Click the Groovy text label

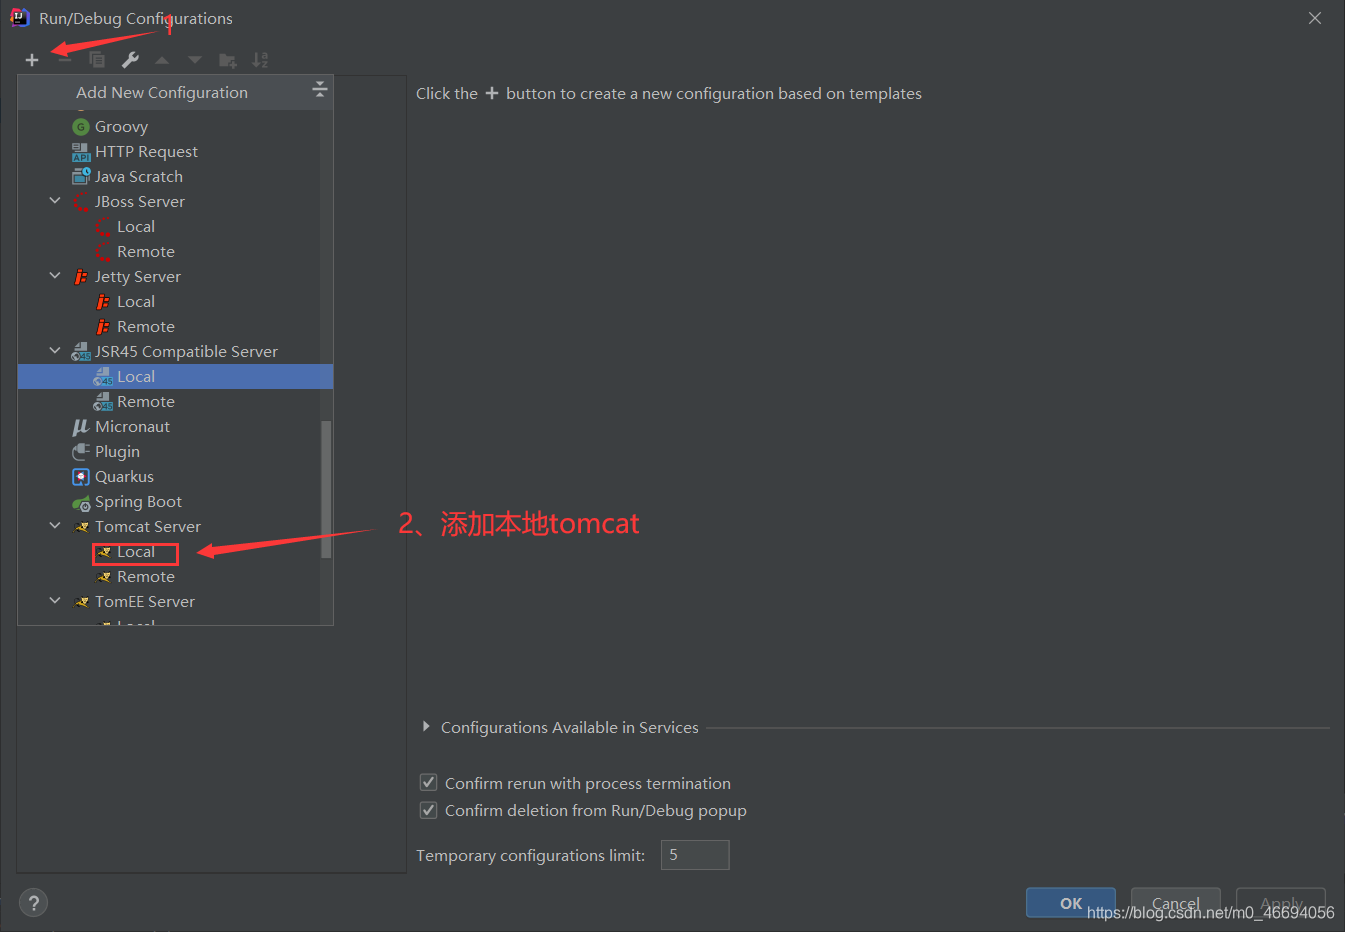point(121,127)
